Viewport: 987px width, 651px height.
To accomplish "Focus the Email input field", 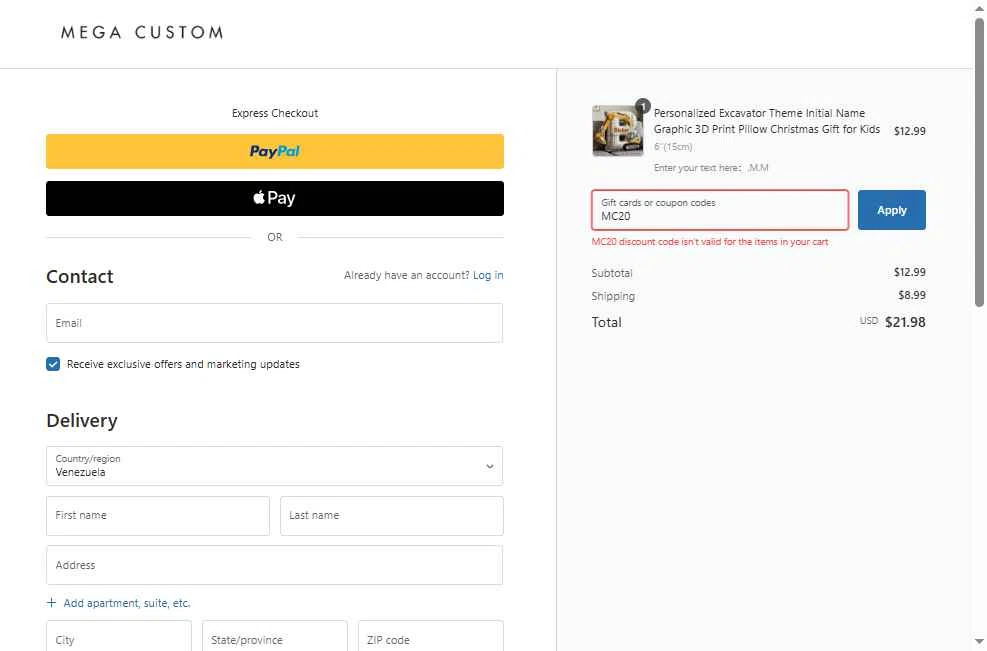I will pos(274,323).
